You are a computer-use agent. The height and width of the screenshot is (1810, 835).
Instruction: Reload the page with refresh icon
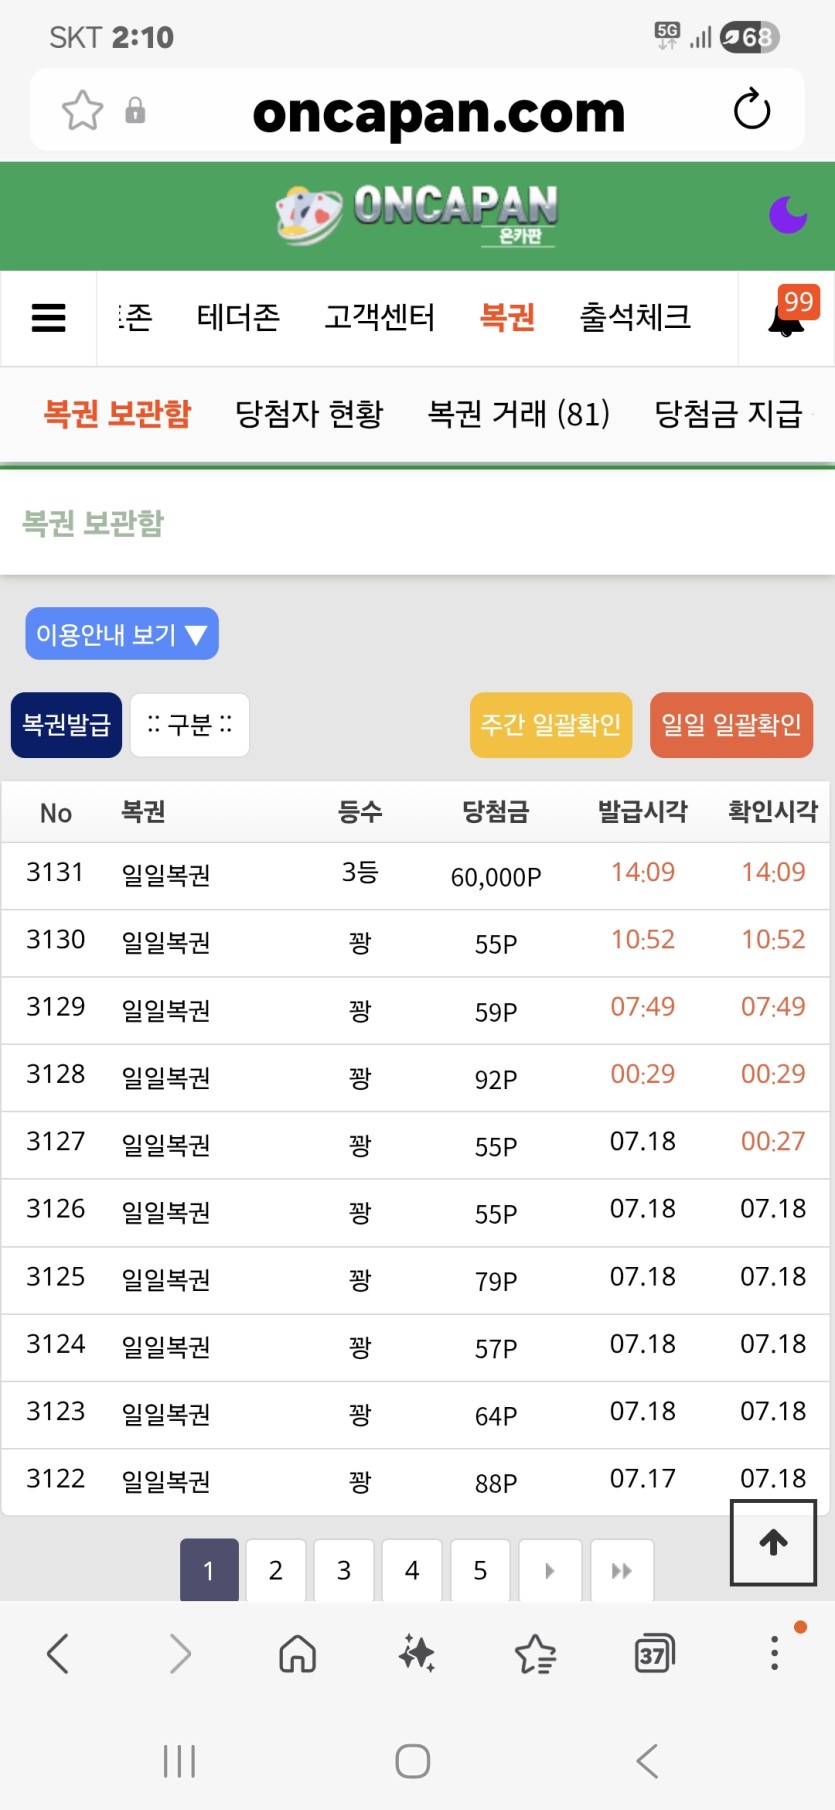(751, 110)
